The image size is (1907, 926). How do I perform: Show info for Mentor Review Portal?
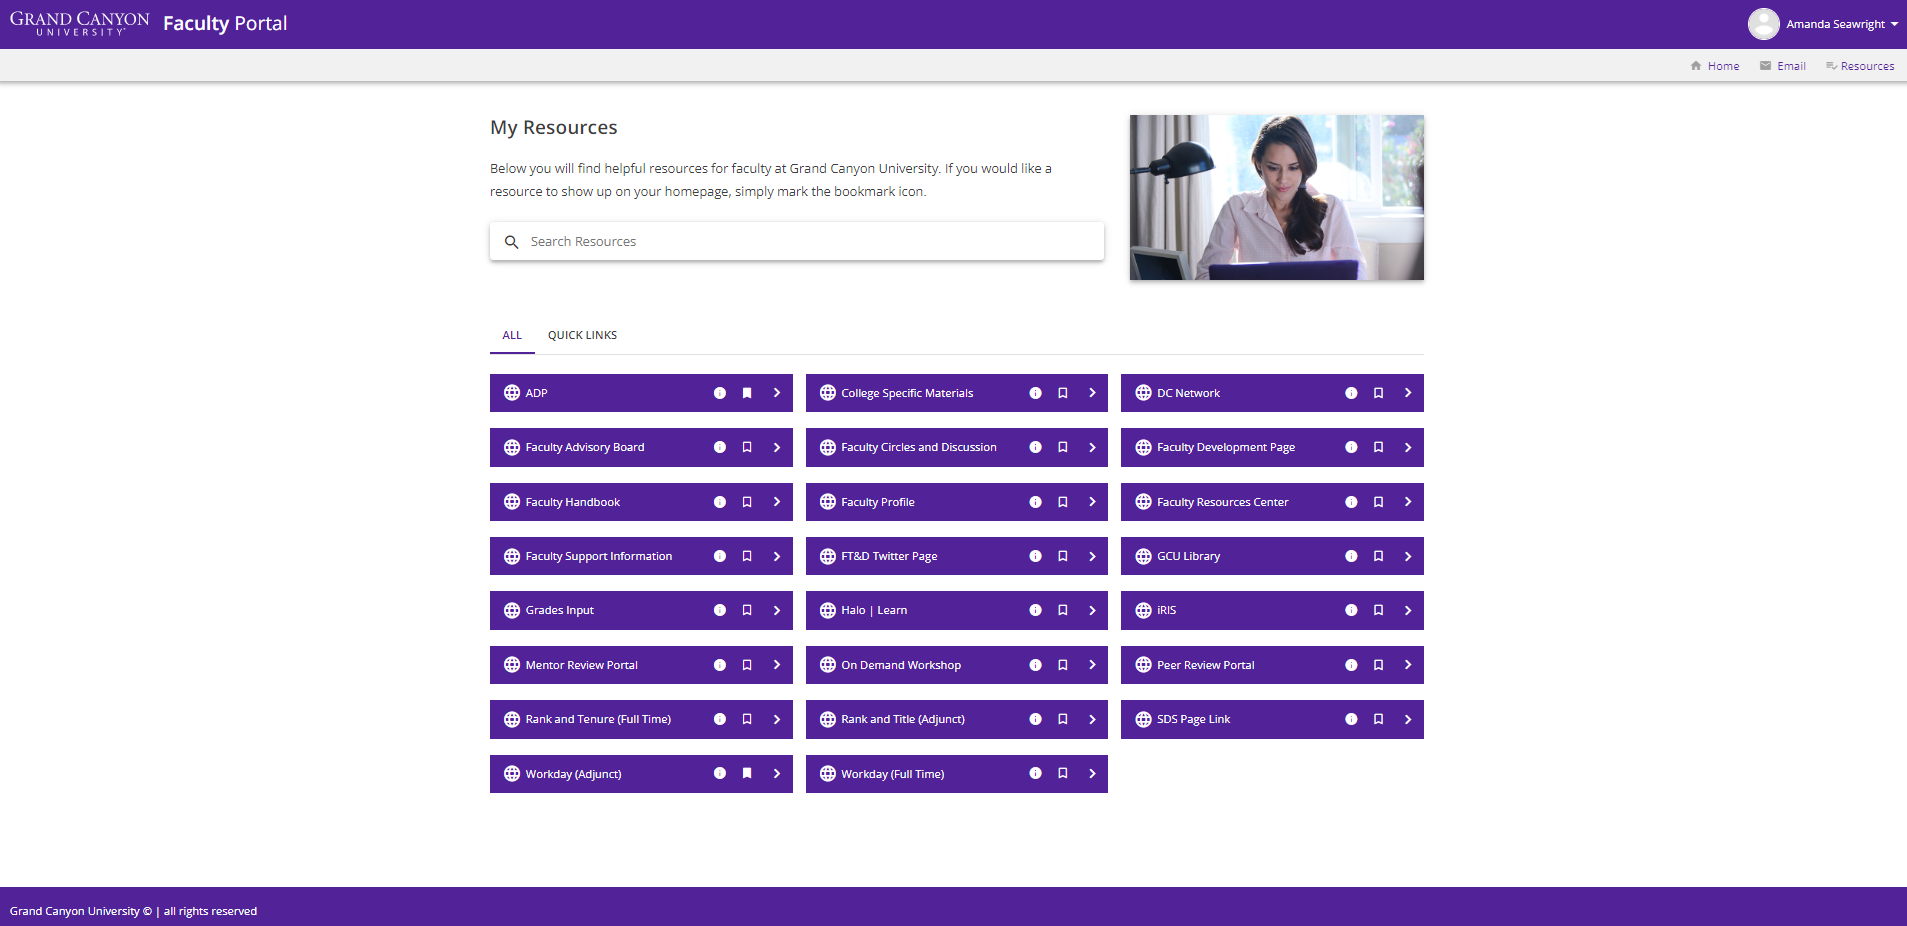pyautogui.click(x=720, y=665)
